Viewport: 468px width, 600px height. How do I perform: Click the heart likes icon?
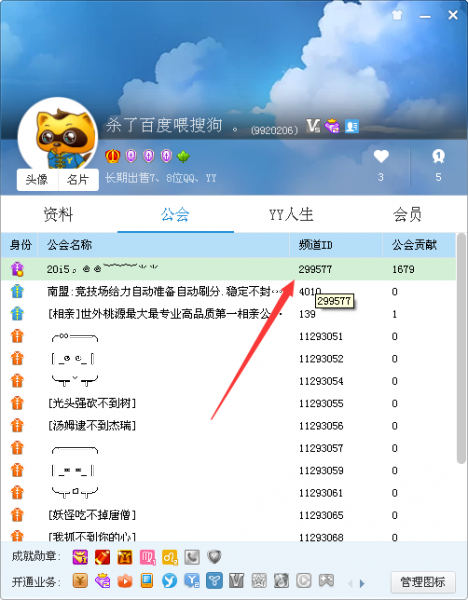click(381, 156)
